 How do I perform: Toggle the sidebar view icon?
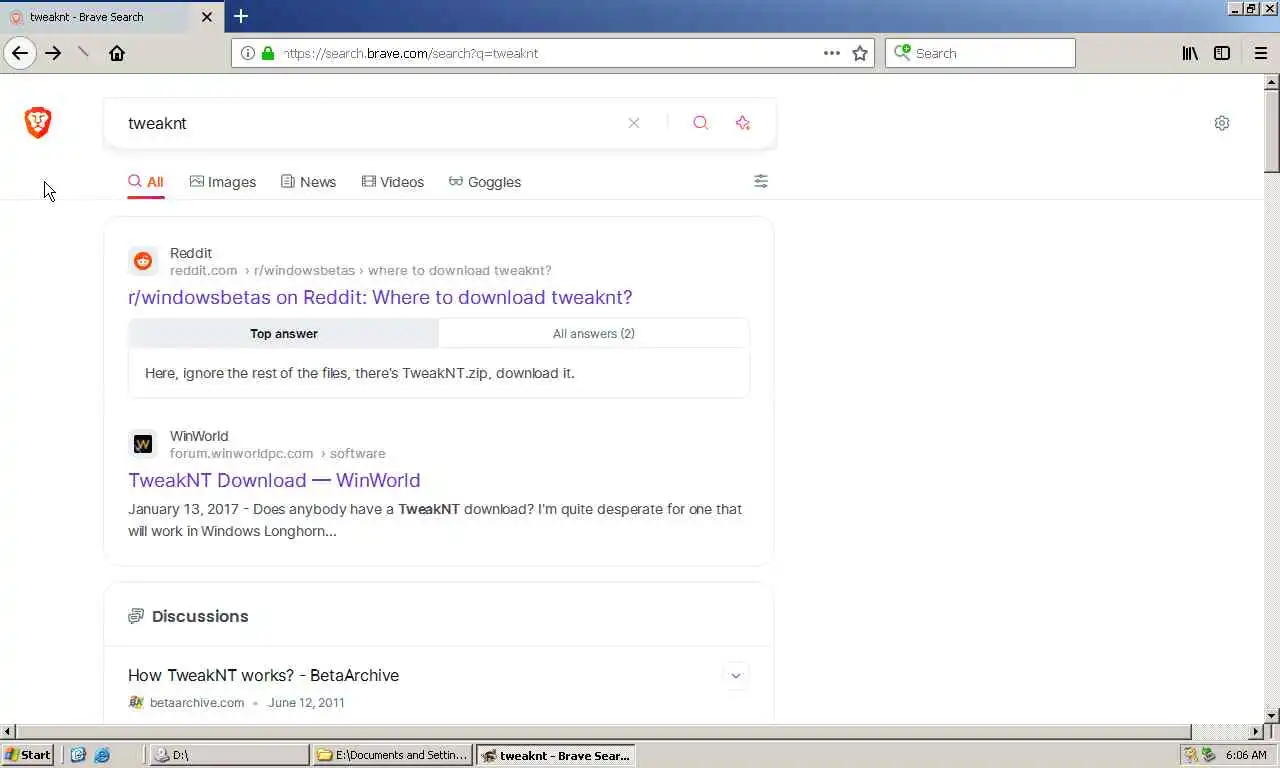tap(1222, 53)
